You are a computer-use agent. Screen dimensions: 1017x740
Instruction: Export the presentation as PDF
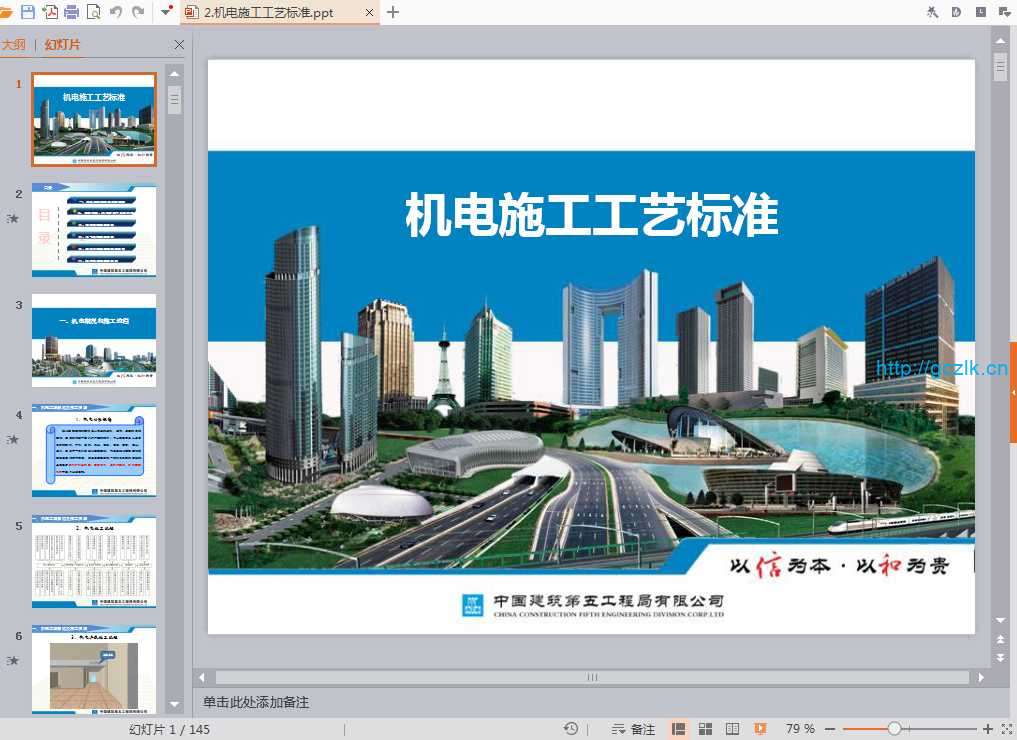pyautogui.click(x=50, y=12)
